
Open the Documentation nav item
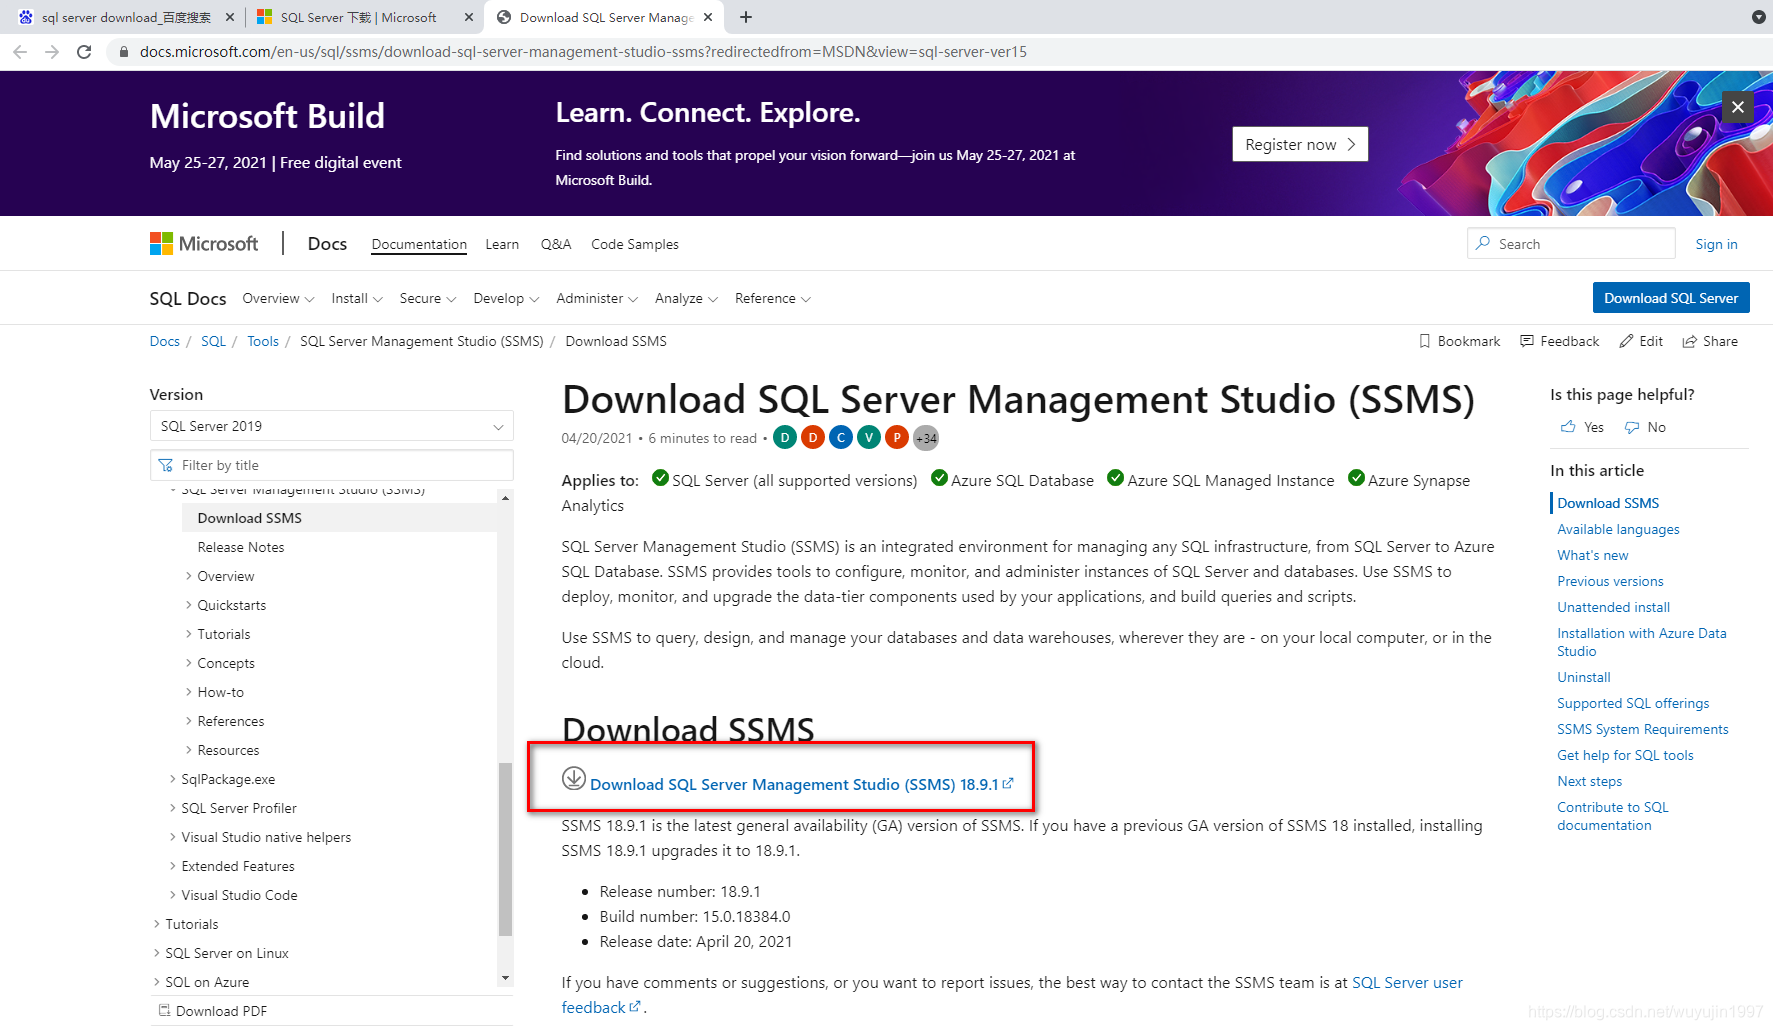click(419, 244)
